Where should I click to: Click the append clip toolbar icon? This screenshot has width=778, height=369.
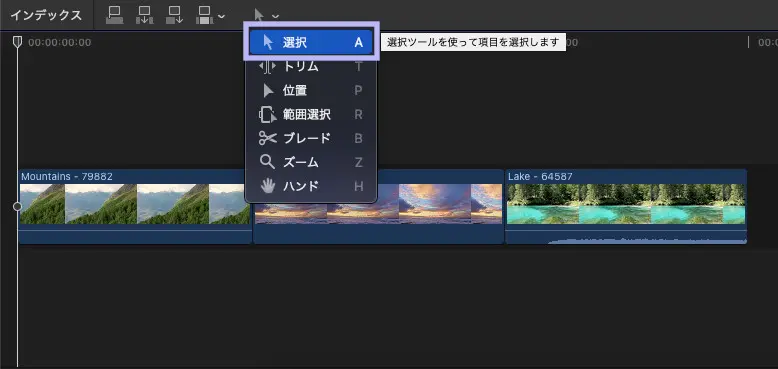[x=175, y=15]
